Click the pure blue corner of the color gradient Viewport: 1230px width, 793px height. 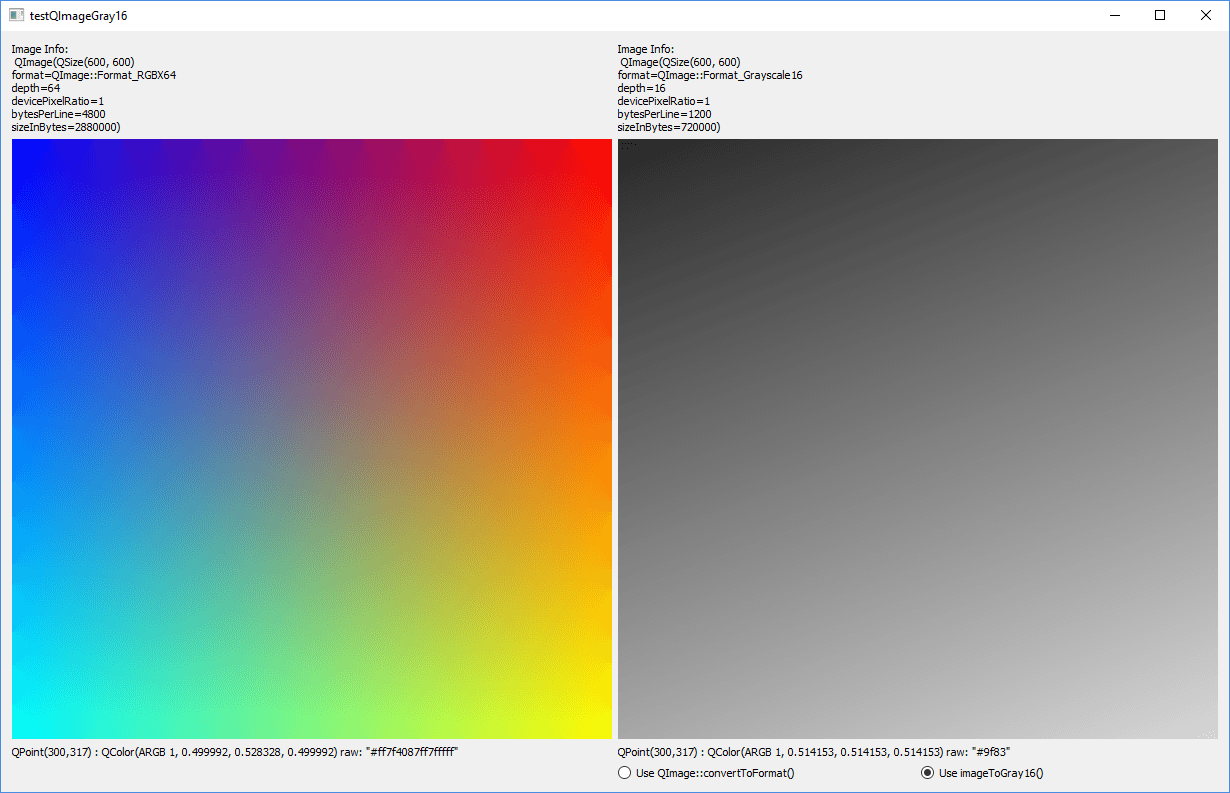click(18, 146)
